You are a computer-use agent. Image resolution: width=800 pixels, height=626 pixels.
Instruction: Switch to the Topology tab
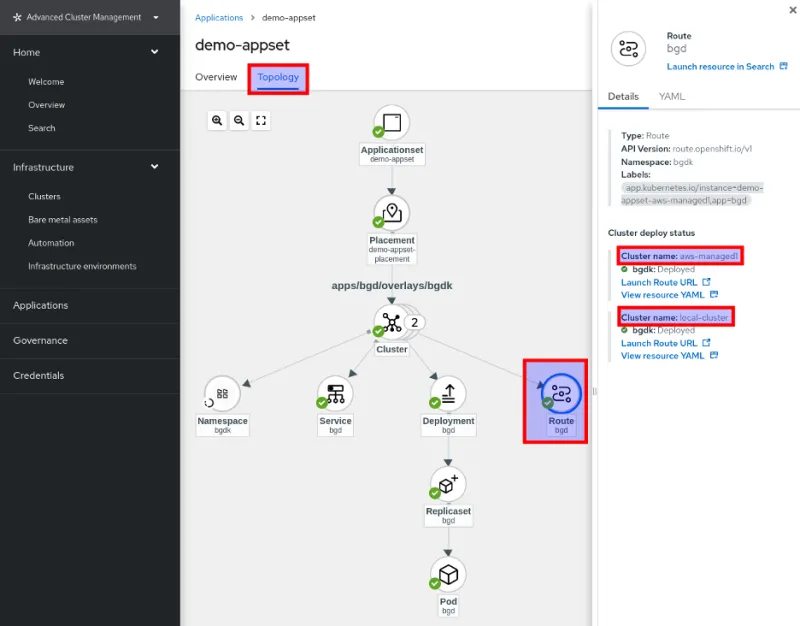tap(278, 78)
